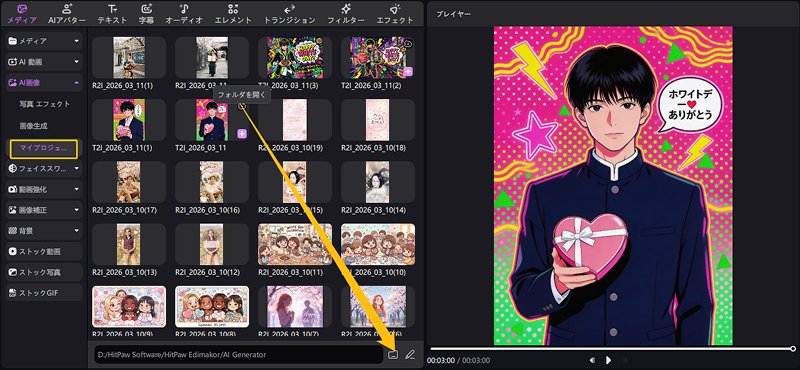Viewport: 800px width, 370px height.
Task: Select thumbnail R2I_2026_03_10(17)
Action: (x=129, y=182)
